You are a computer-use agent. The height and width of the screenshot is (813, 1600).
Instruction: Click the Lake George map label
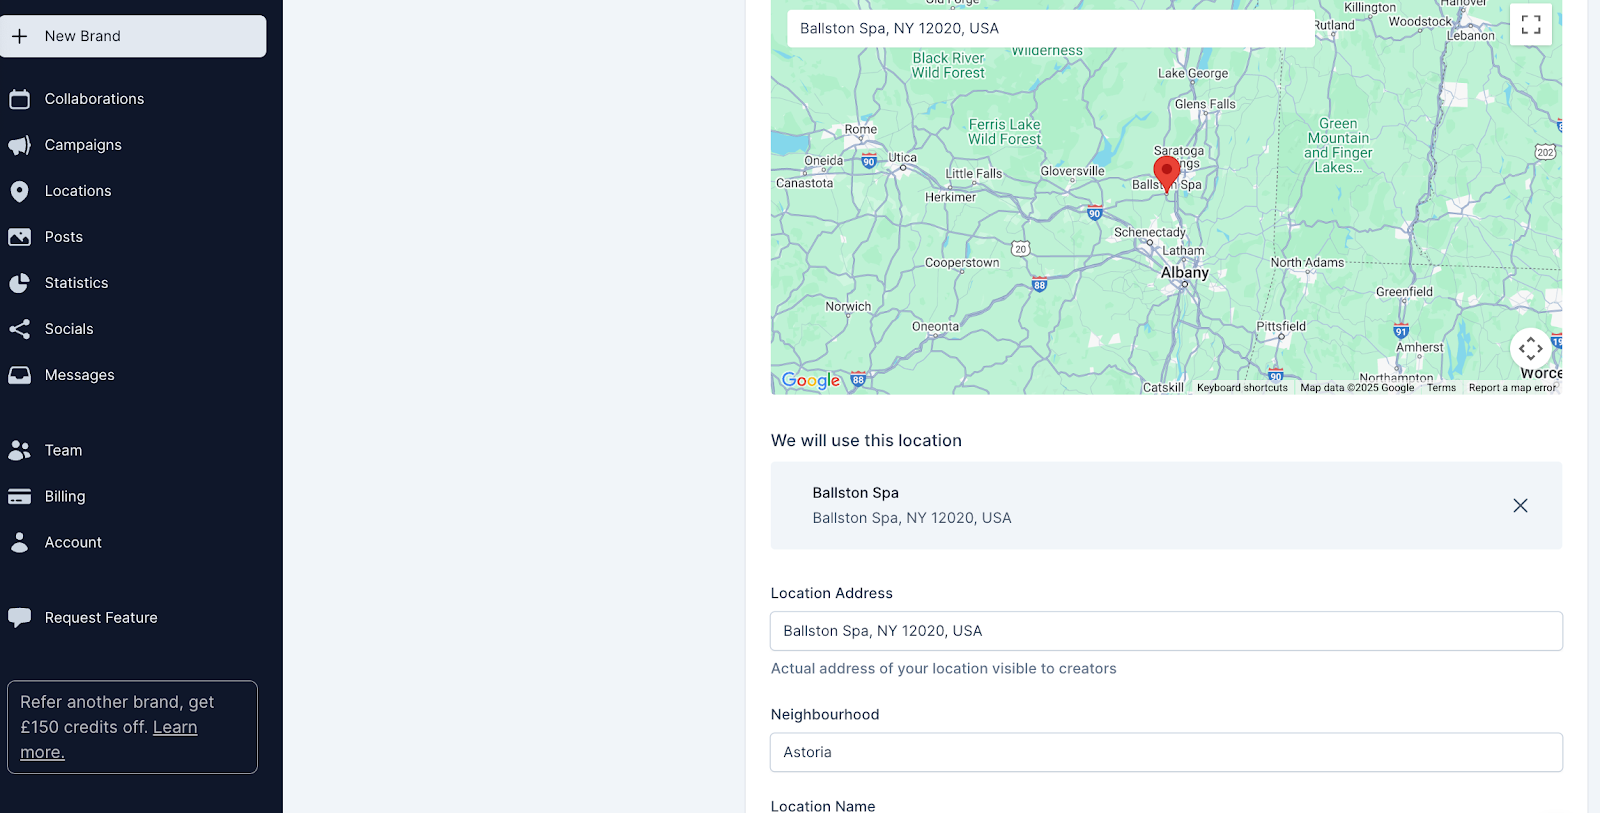[1193, 73]
